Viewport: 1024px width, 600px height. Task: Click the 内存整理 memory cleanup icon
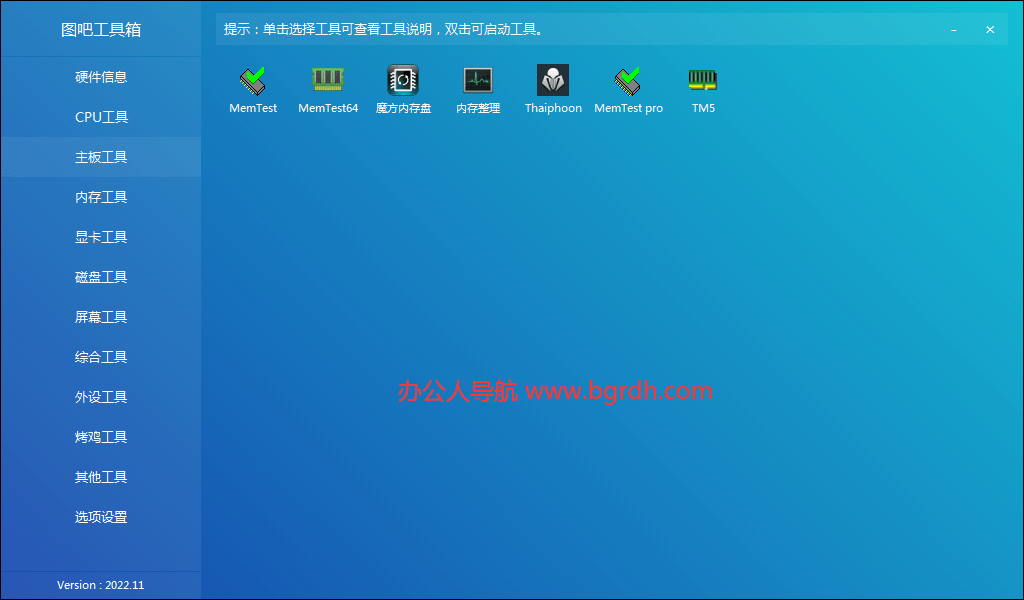point(478,88)
